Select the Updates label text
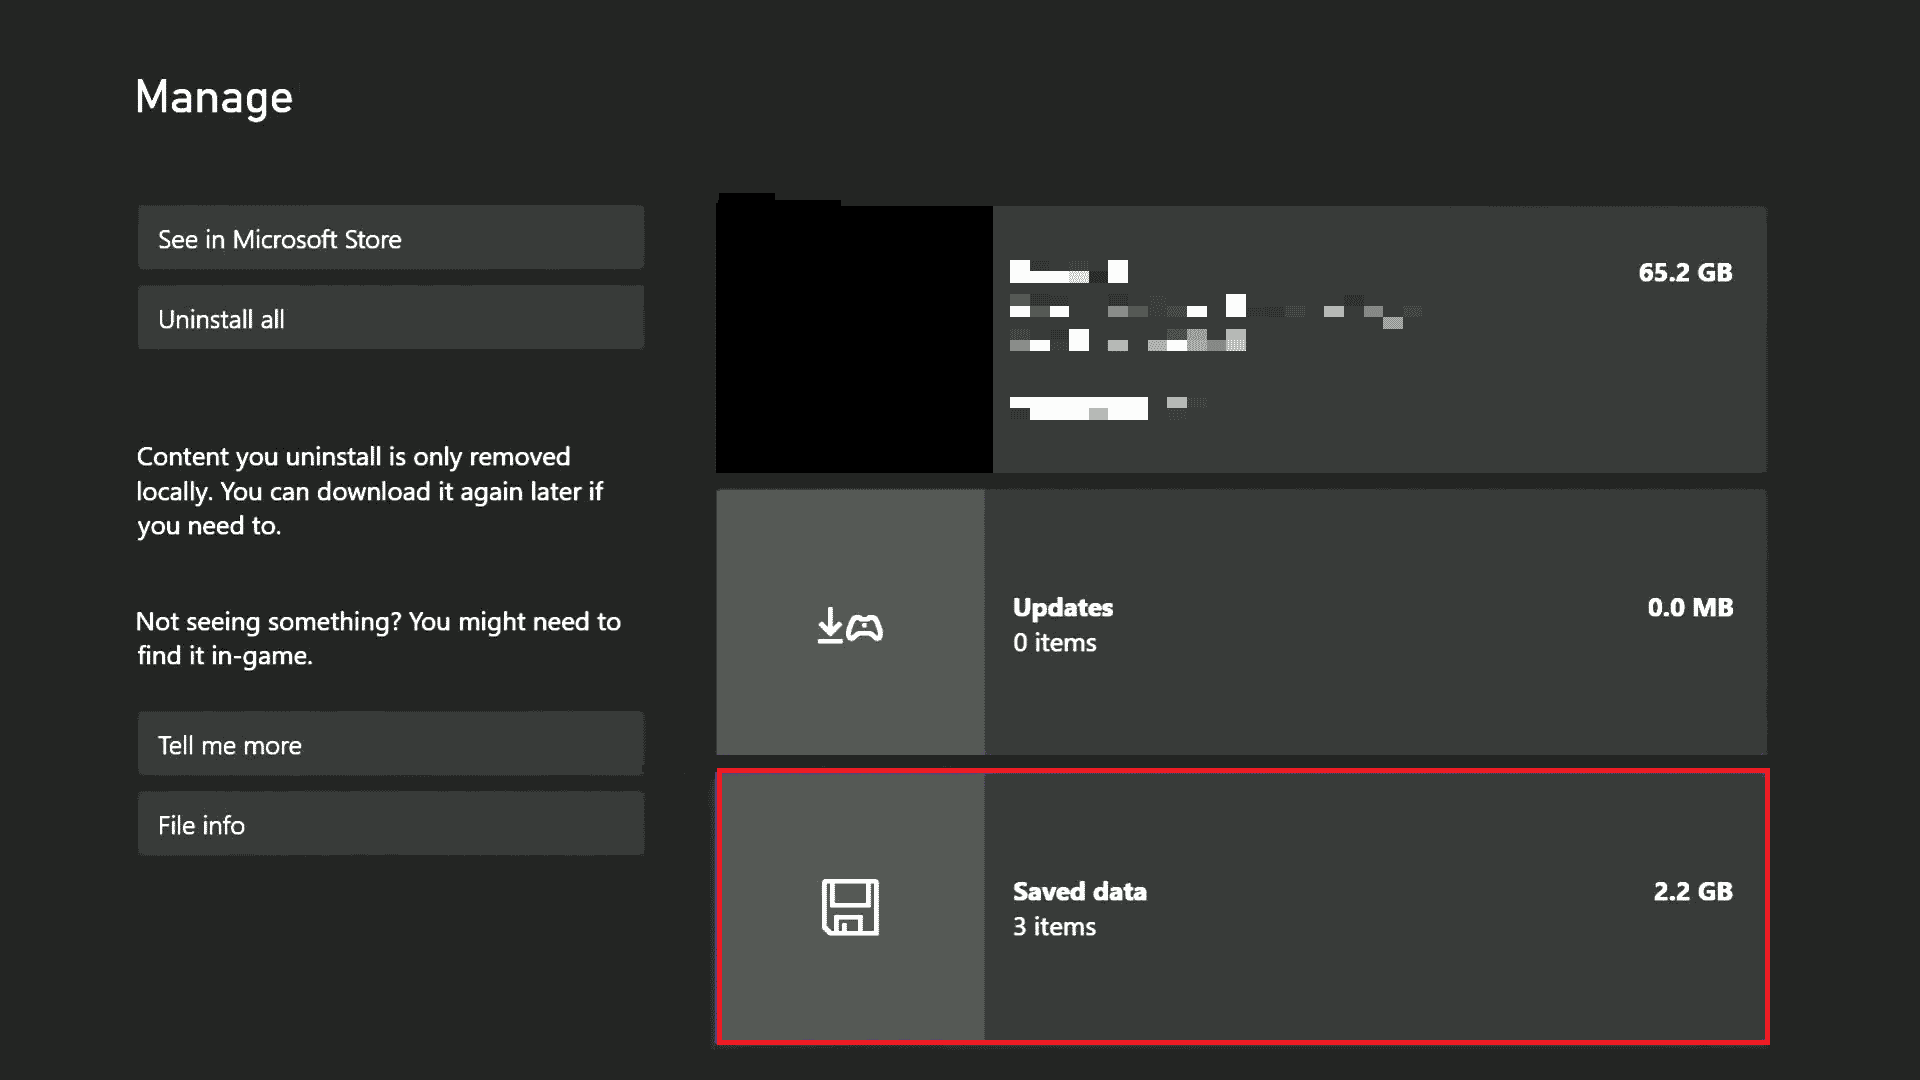Viewport: 1920px width, 1080px height. (1062, 607)
